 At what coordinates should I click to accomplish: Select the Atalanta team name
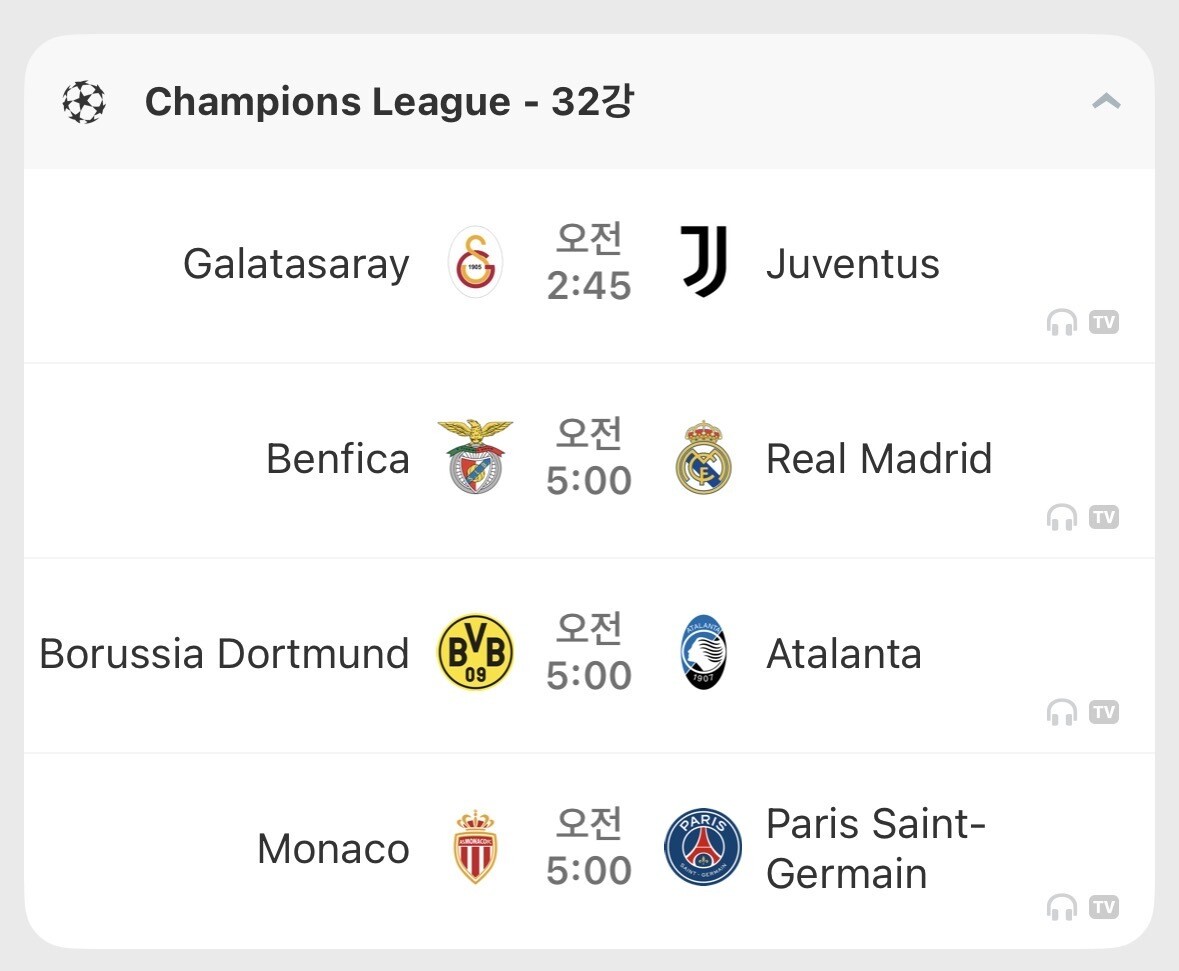[x=844, y=654]
